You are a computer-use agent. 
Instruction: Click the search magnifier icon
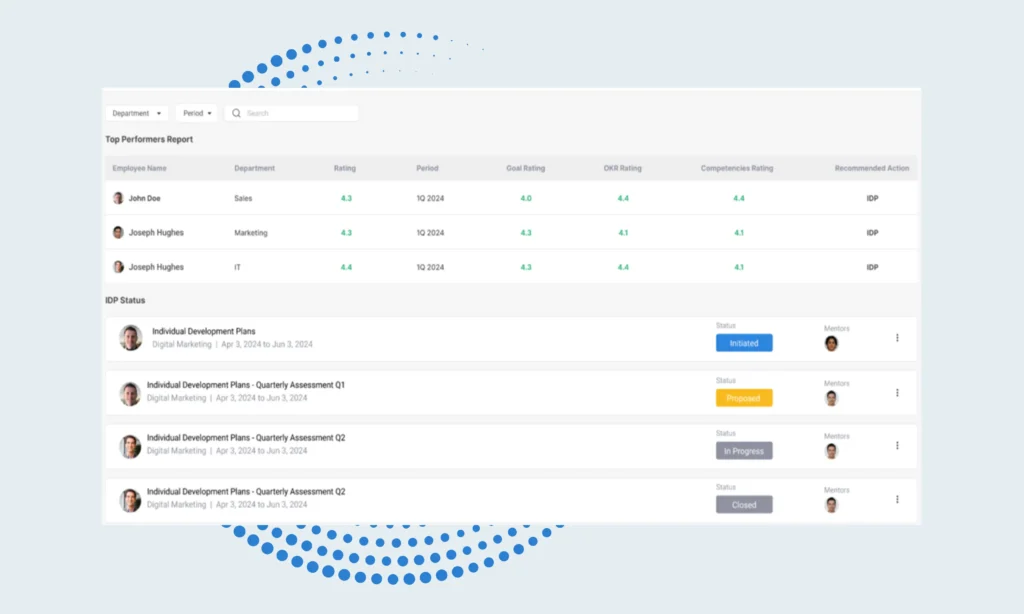click(237, 114)
